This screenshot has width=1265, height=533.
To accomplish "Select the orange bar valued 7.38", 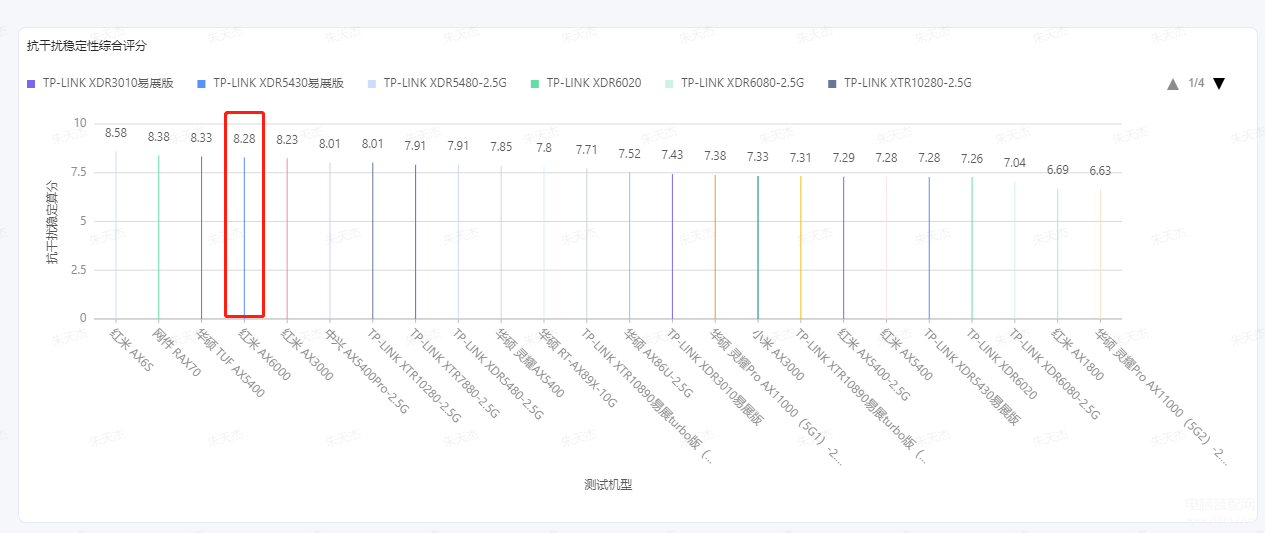I will pos(716,247).
